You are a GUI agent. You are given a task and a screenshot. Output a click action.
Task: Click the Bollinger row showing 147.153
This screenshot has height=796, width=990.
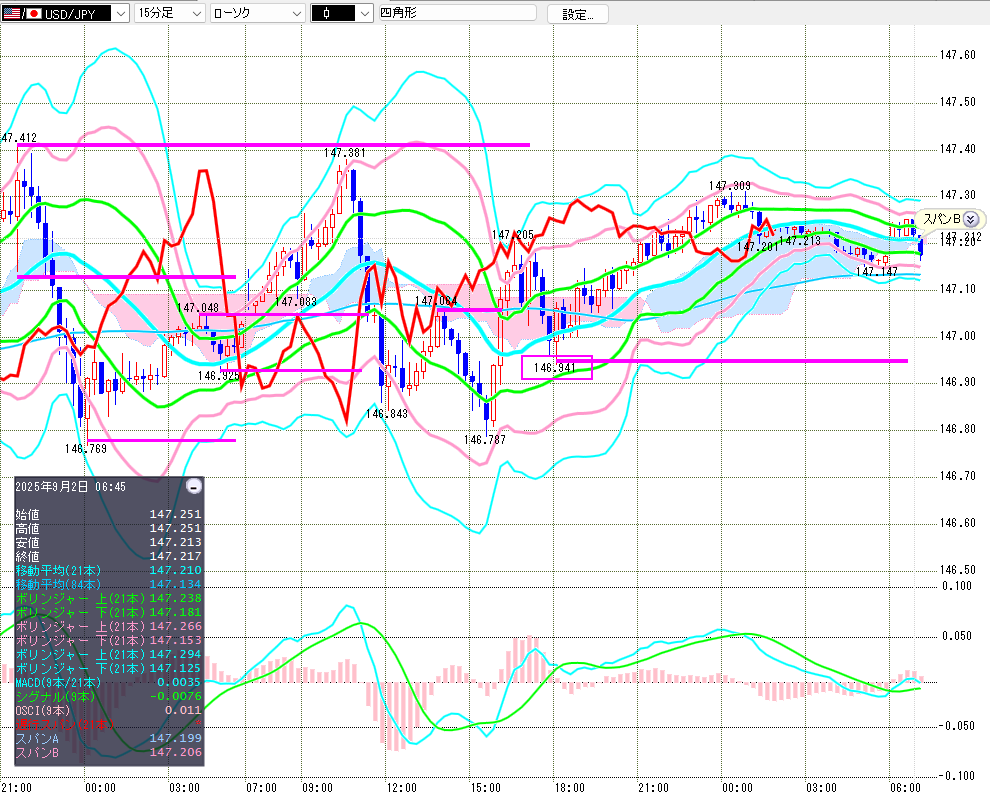tap(108, 640)
